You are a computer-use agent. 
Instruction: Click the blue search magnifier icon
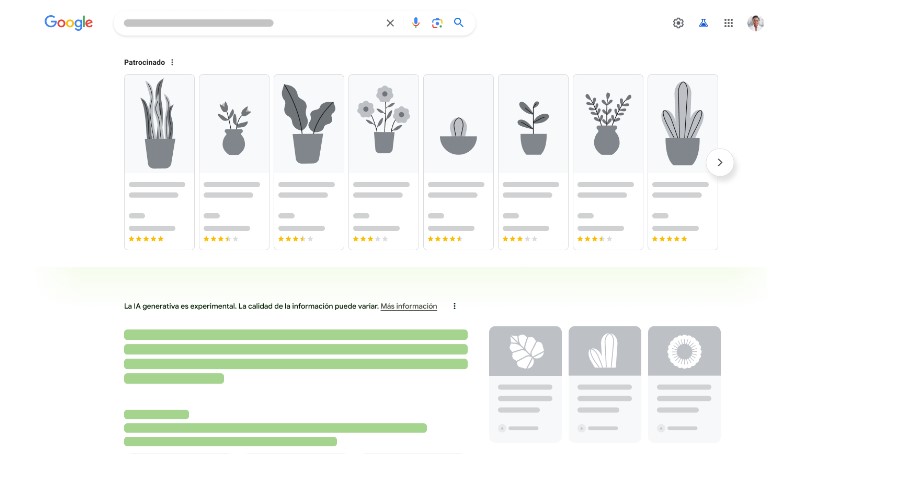coord(459,23)
